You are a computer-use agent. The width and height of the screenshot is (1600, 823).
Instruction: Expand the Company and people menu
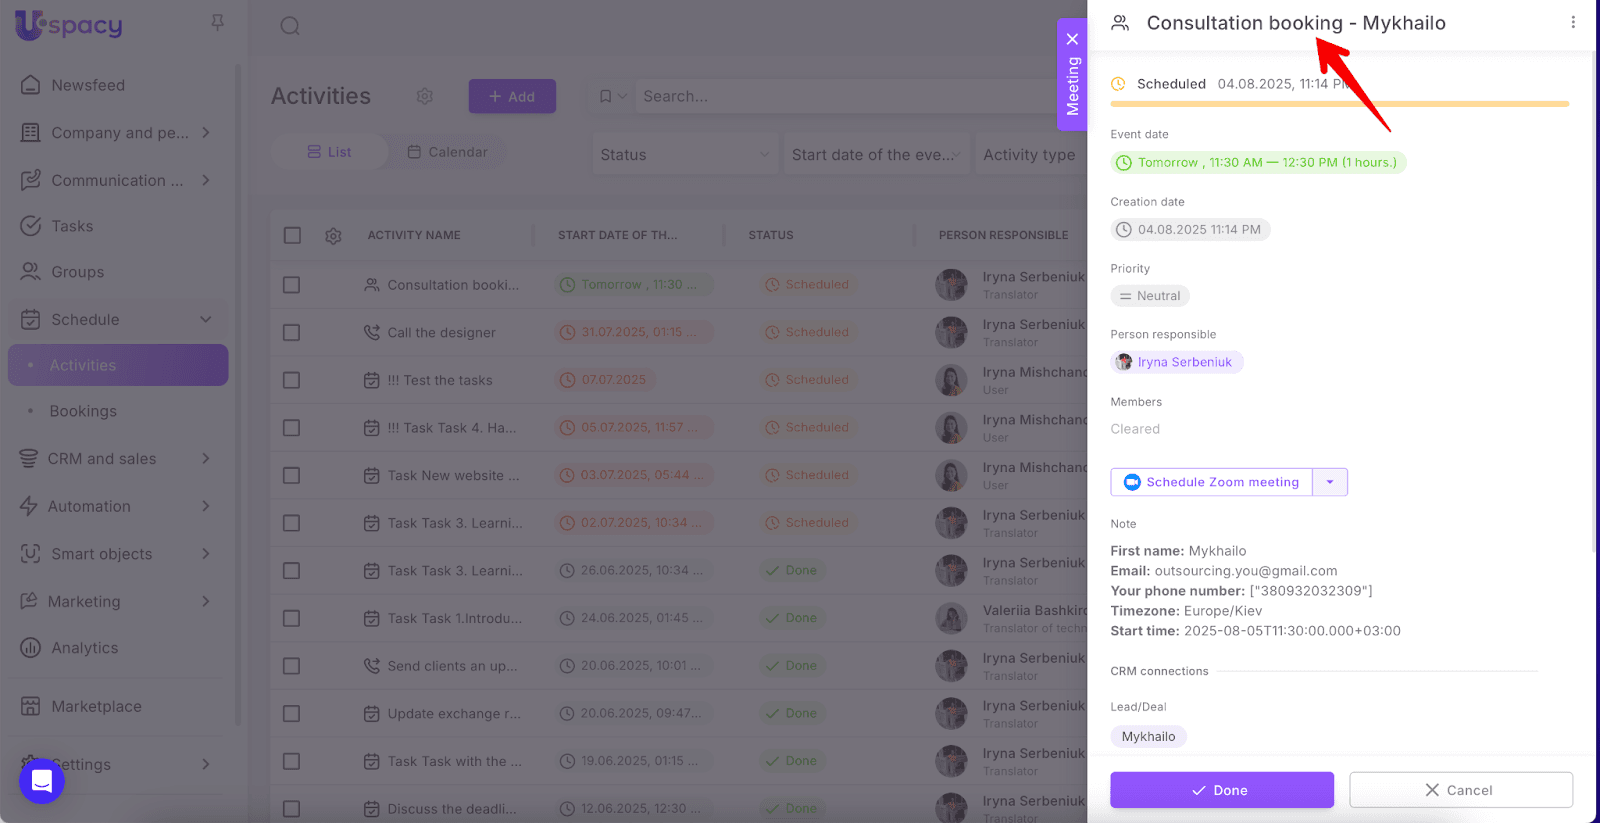(206, 133)
